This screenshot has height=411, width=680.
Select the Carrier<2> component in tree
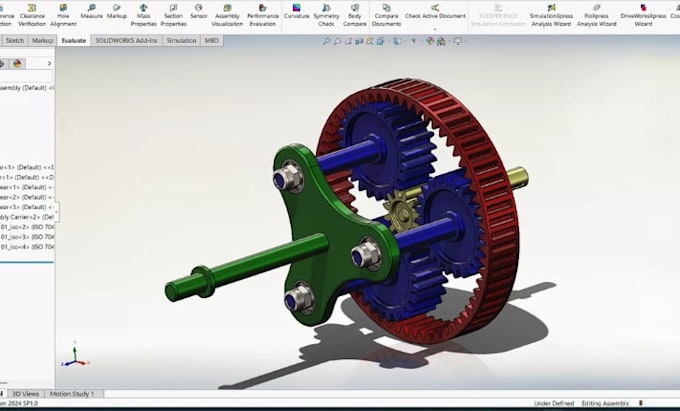(x=27, y=217)
